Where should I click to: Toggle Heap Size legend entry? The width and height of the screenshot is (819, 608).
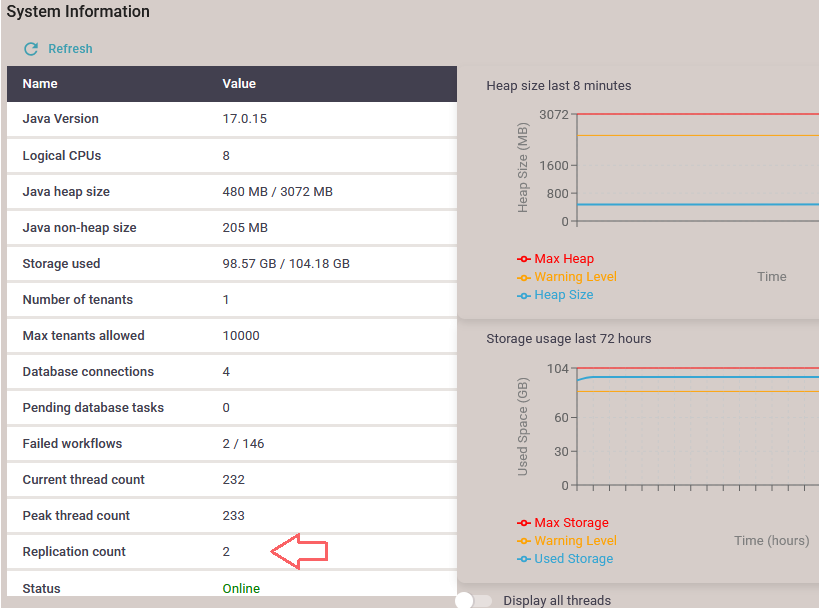point(555,295)
